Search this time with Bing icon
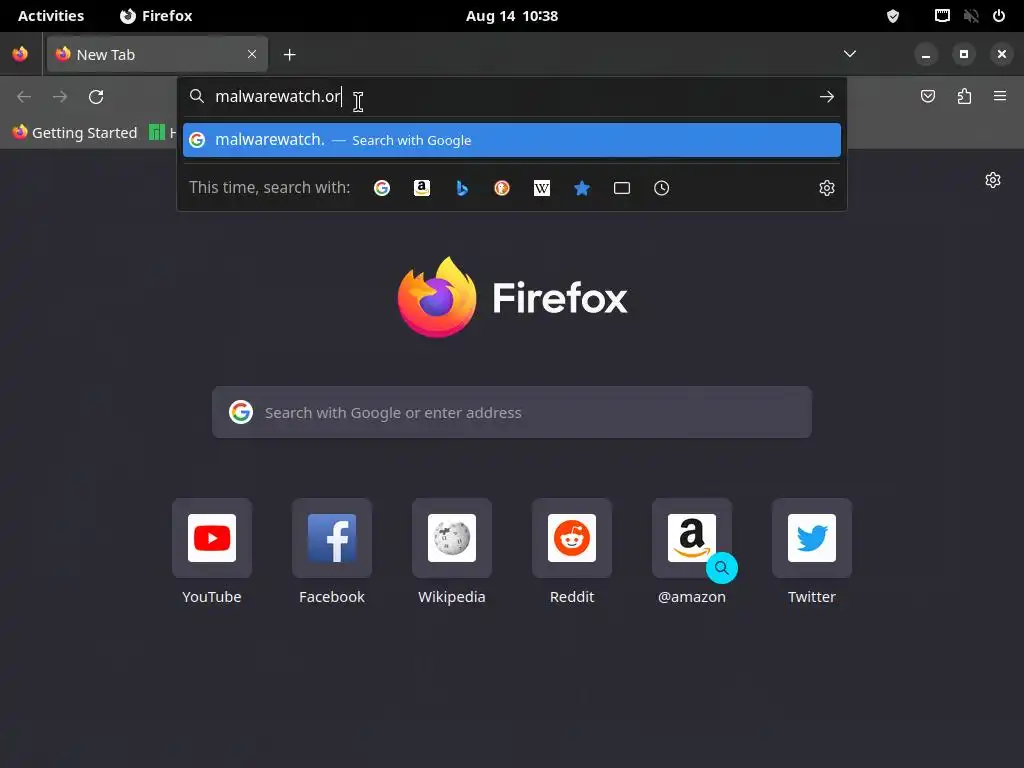The width and height of the screenshot is (1024, 768). pyautogui.click(x=462, y=188)
